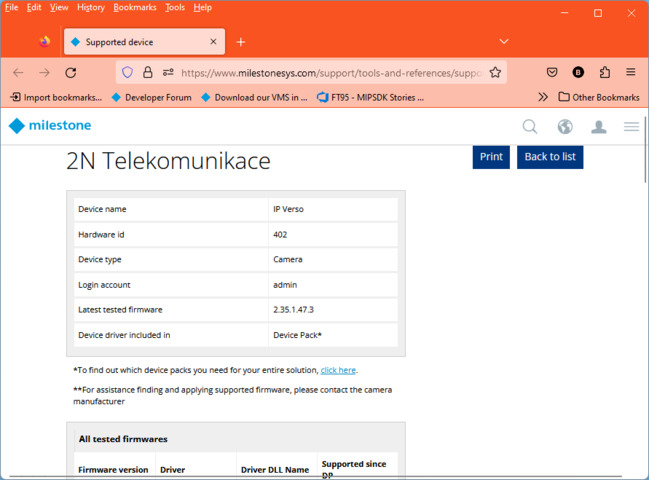Open the Bookmarks menu
649x480 pixels.
tap(135, 8)
